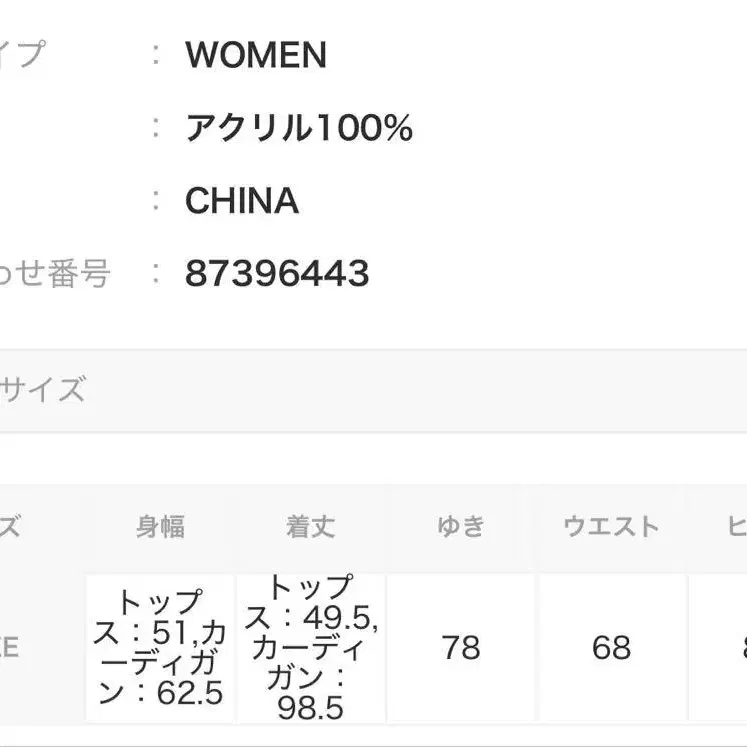This screenshot has width=747, height=747.
Task: Click the 身幅 column header
Action: tap(160, 526)
